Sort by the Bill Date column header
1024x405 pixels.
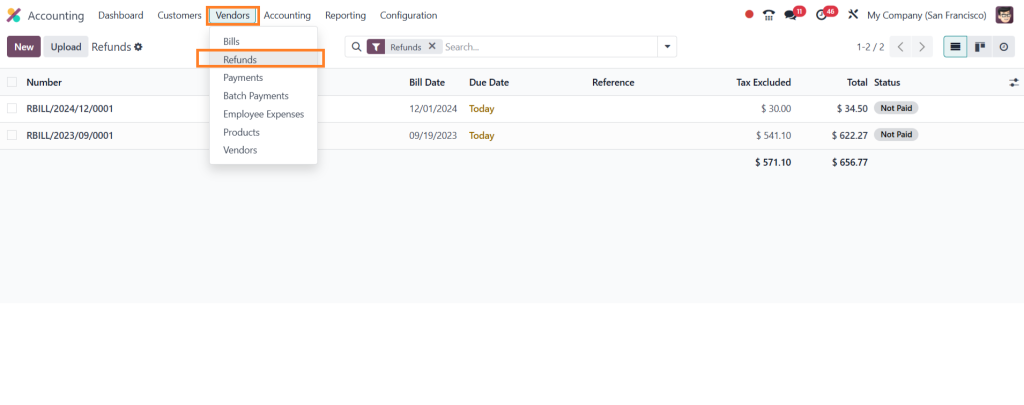point(427,82)
